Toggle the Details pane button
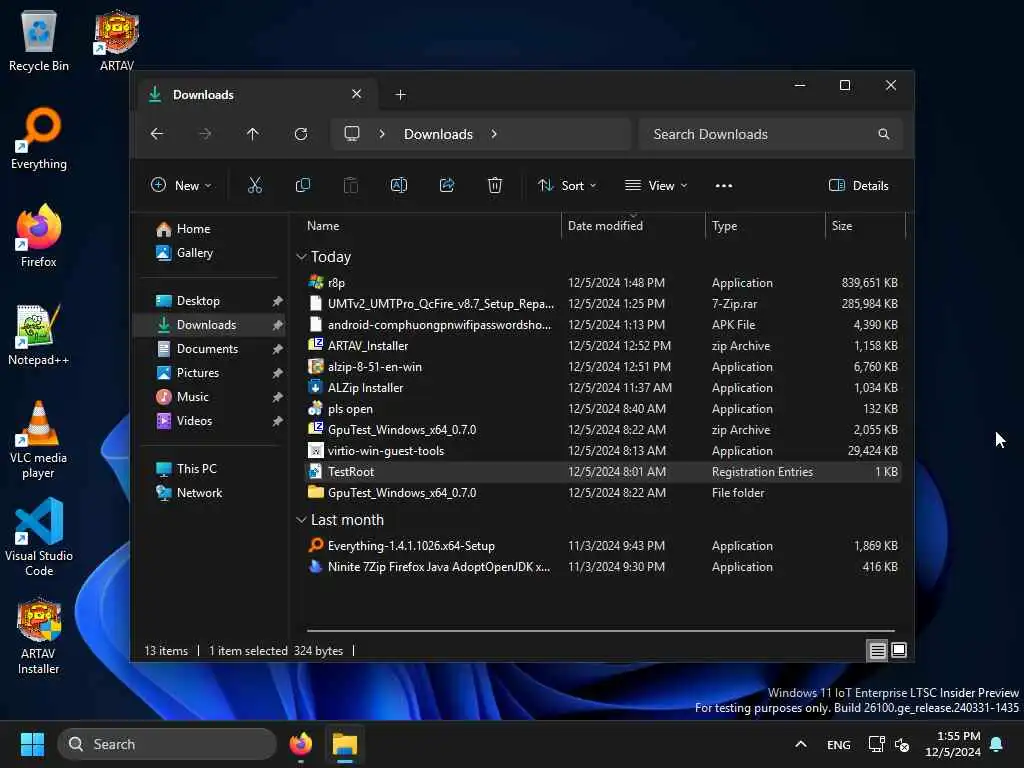The image size is (1024, 768). [858, 185]
